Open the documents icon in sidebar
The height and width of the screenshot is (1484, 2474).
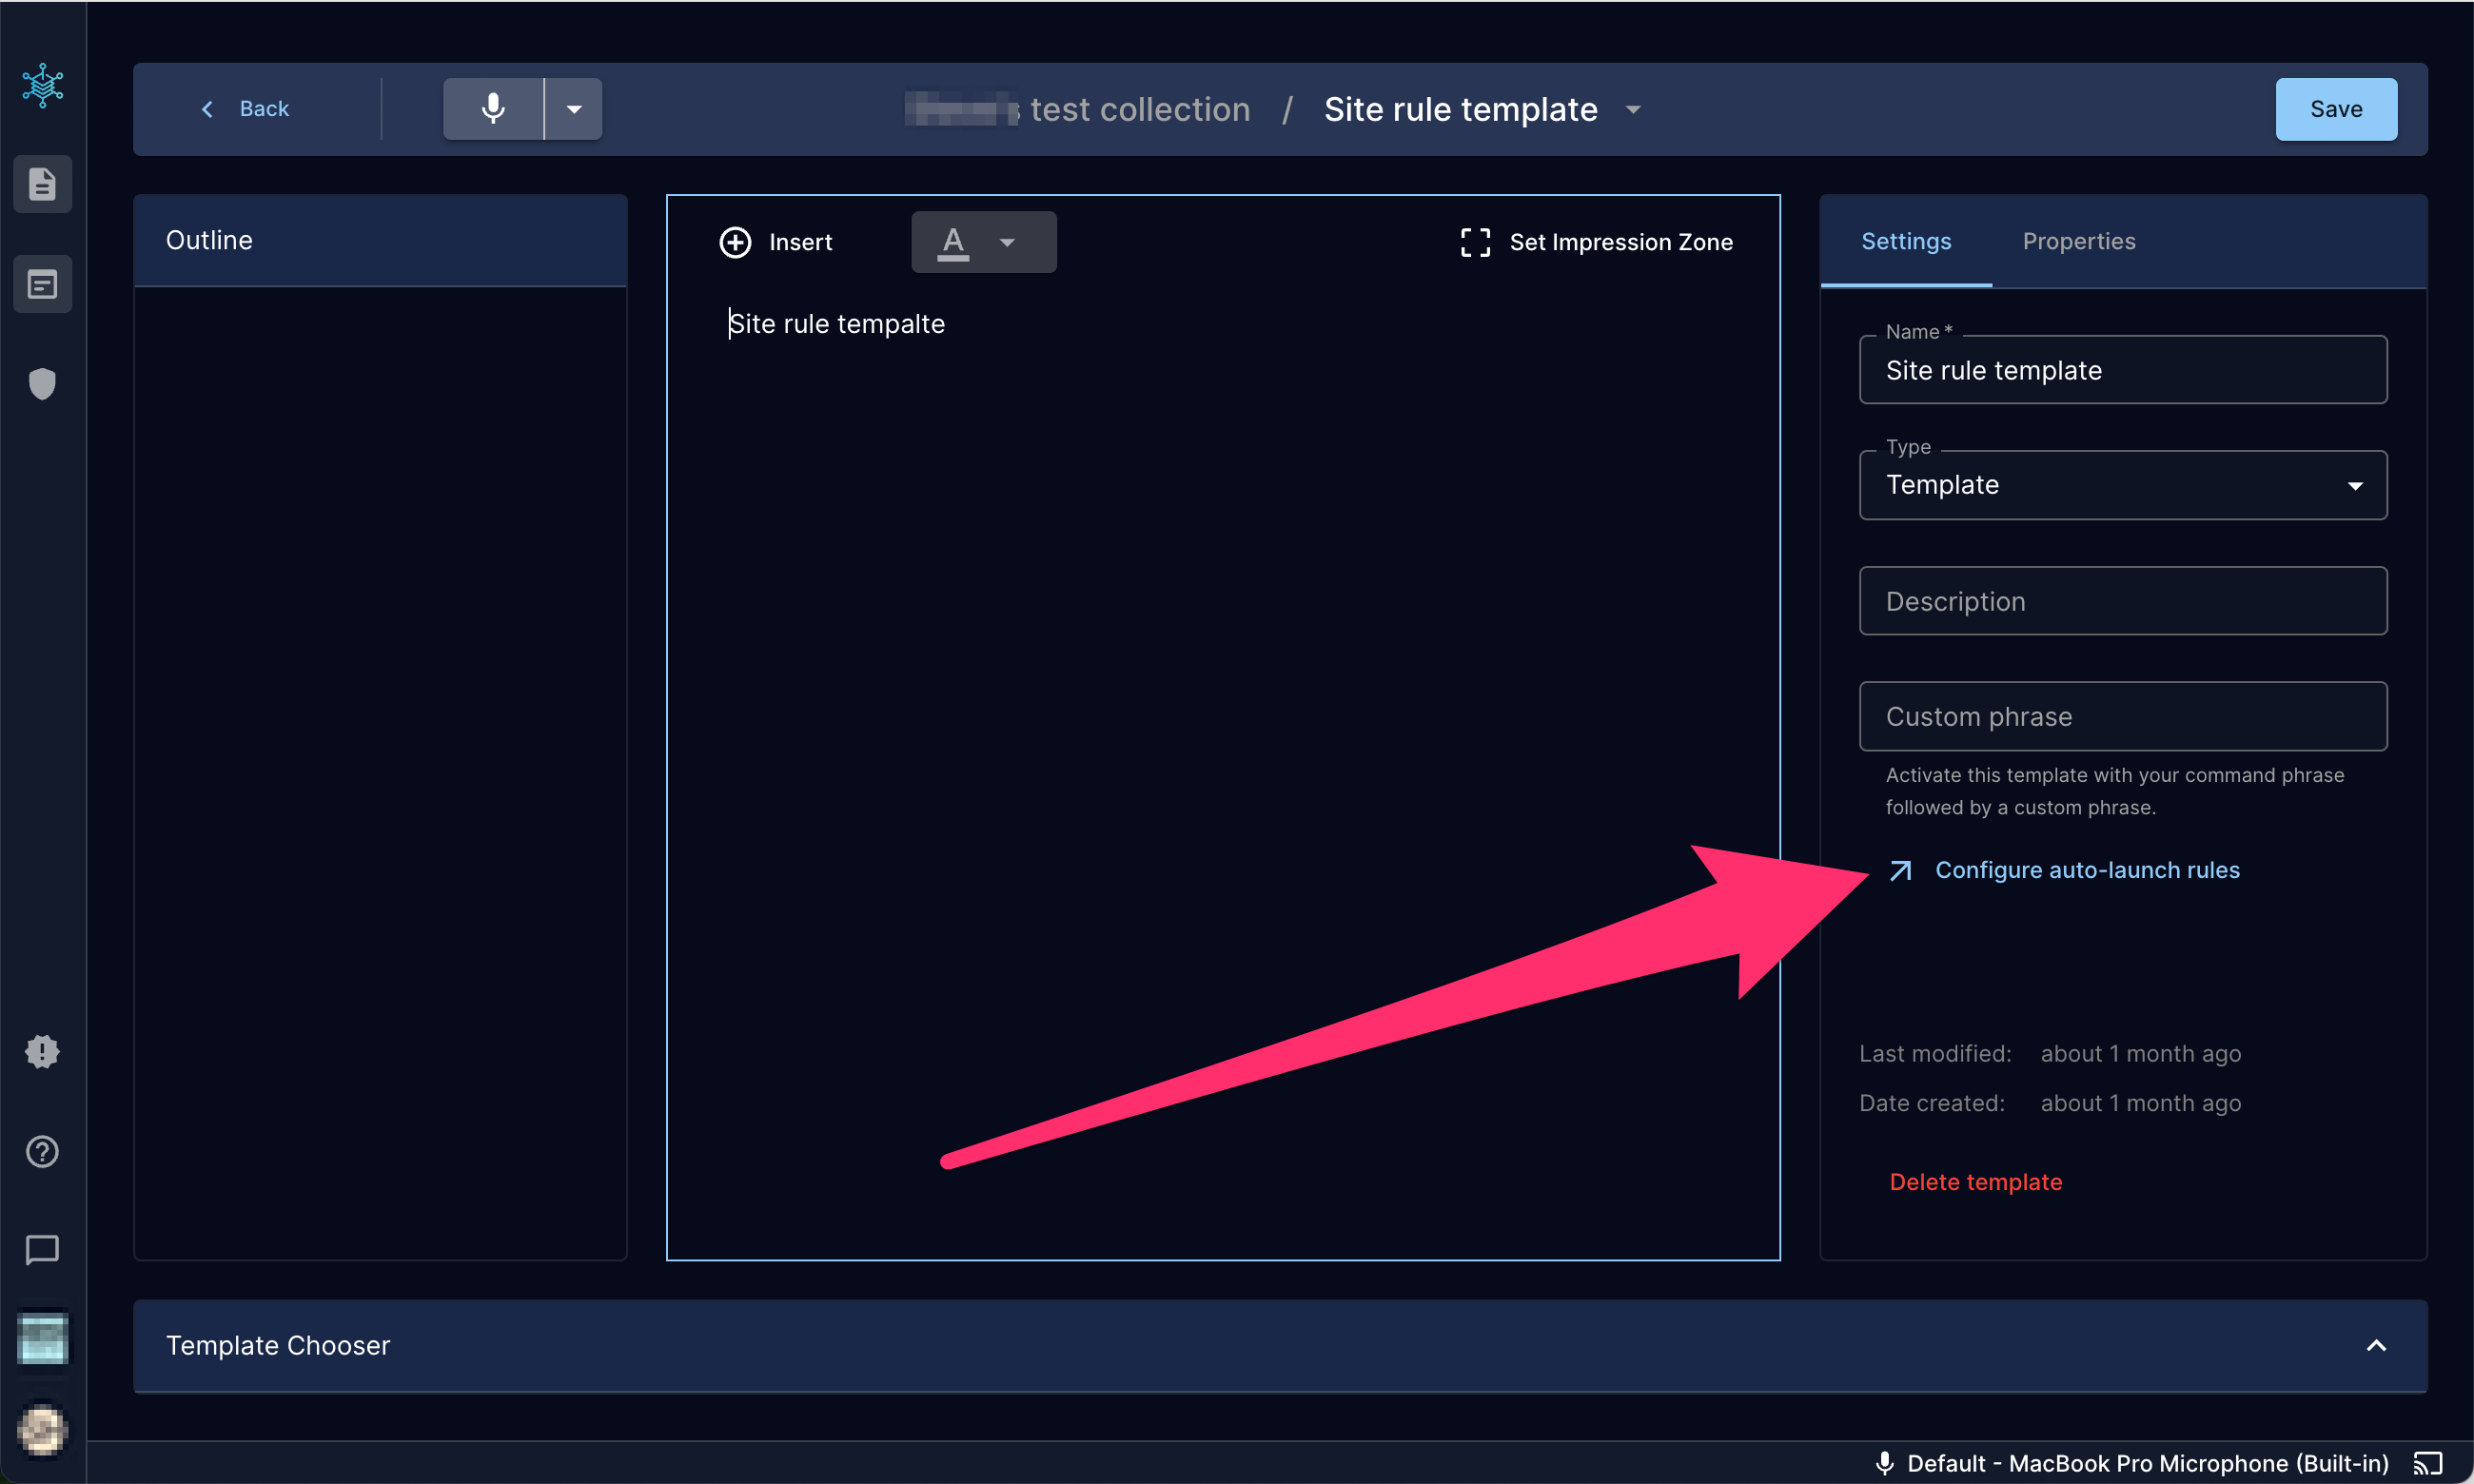pos(42,184)
